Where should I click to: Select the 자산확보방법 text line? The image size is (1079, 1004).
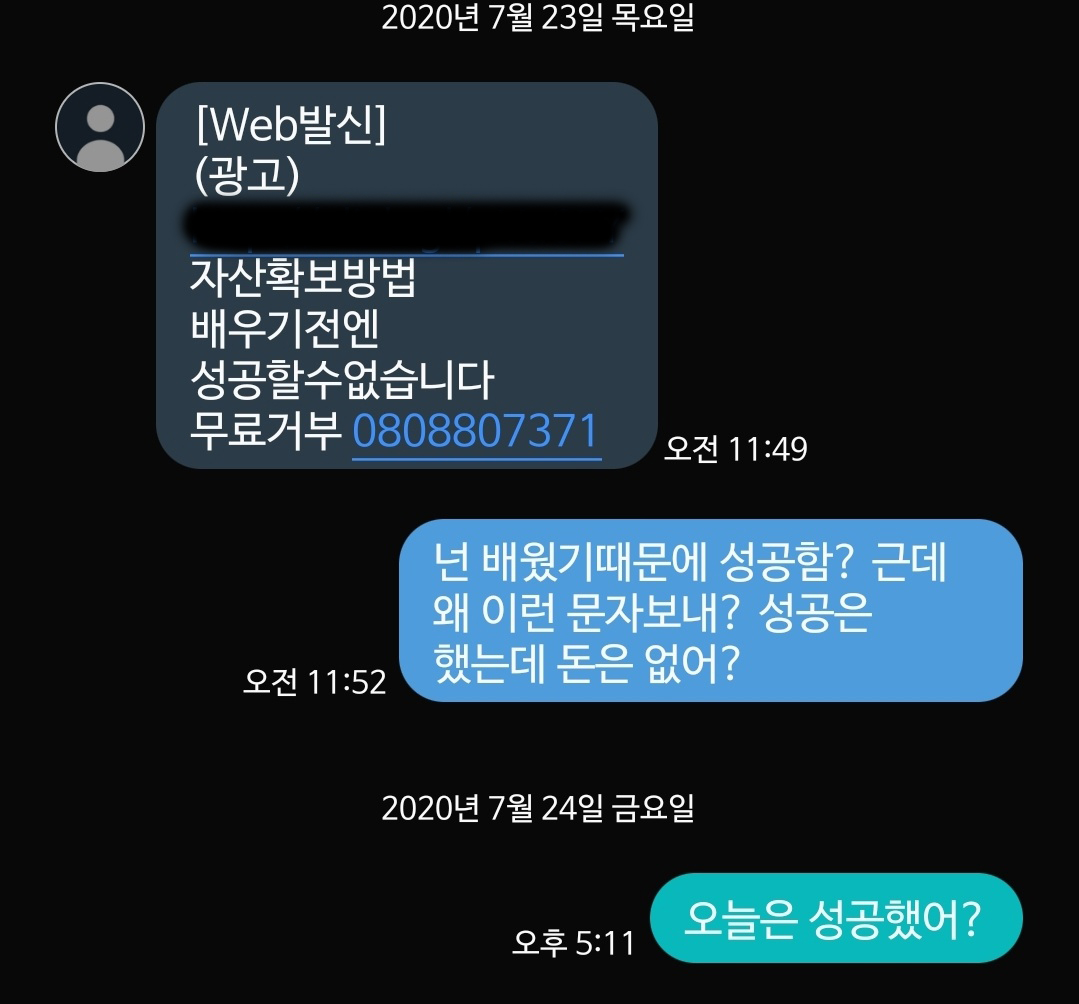pos(303,277)
